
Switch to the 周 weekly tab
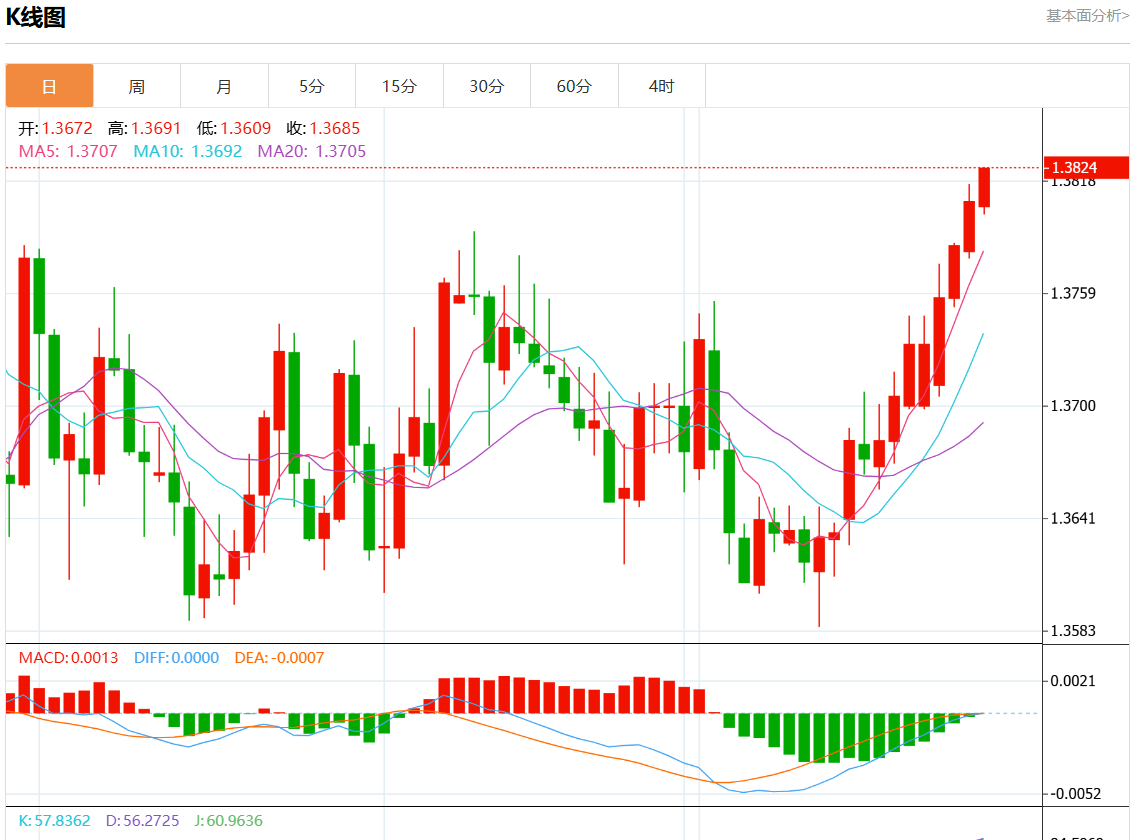coord(137,86)
